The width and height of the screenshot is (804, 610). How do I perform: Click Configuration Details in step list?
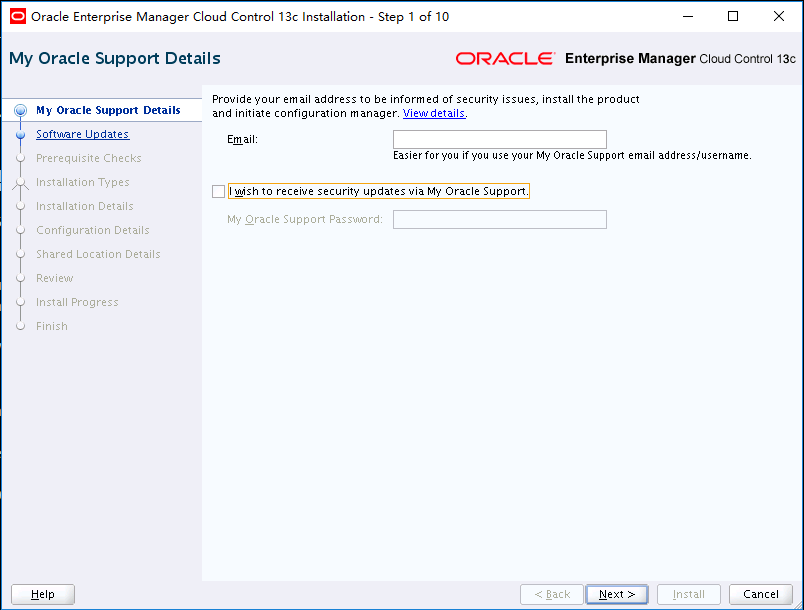pos(93,230)
